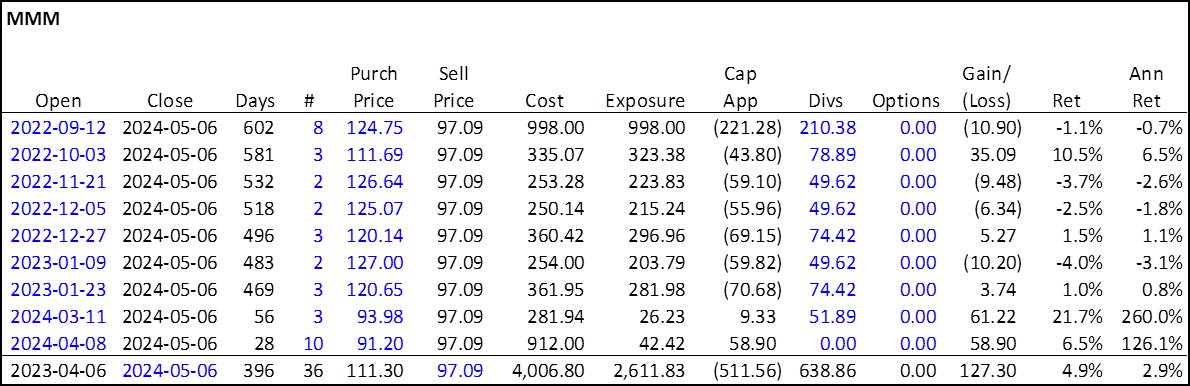Click the Open date 2022-10-03 cell
Screen dimensions: 1190x386
pos(59,155)
